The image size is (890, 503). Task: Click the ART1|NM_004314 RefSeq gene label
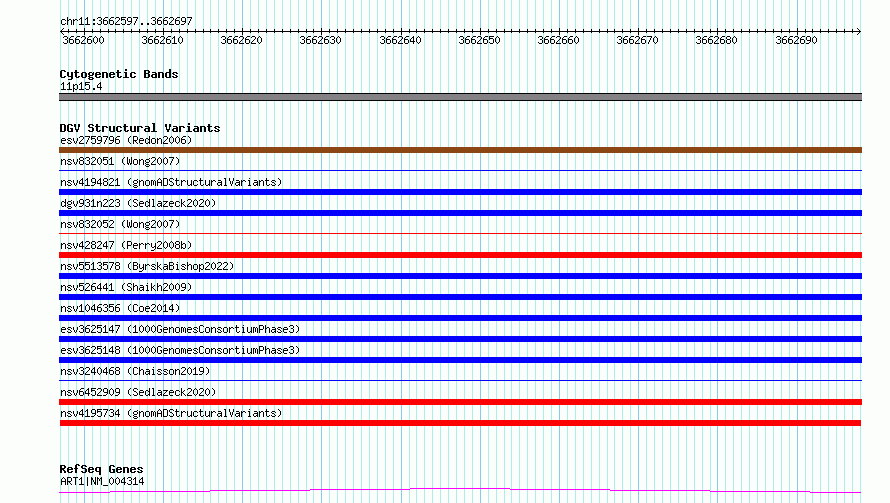[x=102, y=481]
